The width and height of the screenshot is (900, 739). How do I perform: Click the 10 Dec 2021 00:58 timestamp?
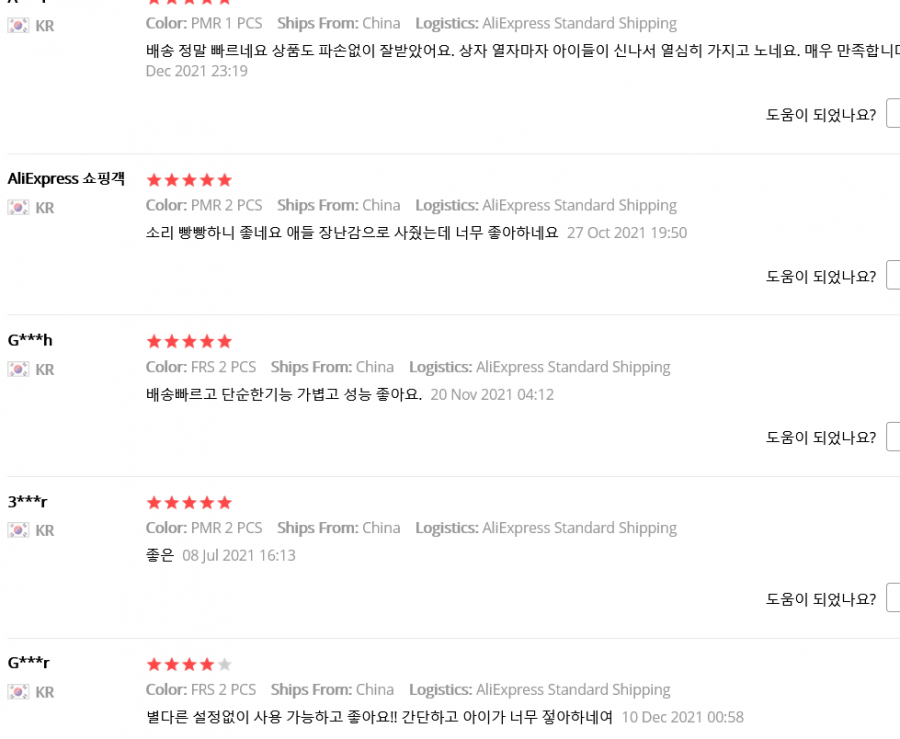(x=682, y=717)
